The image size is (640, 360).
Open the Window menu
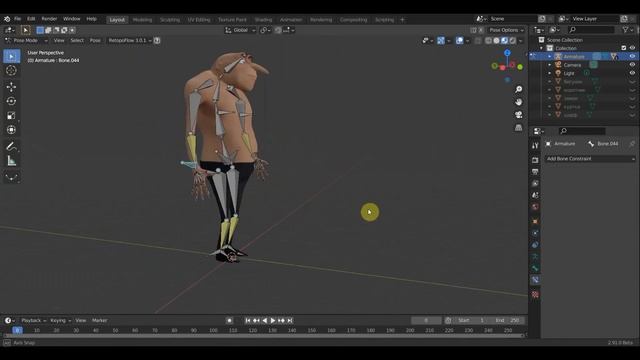[x=71, y=19]
